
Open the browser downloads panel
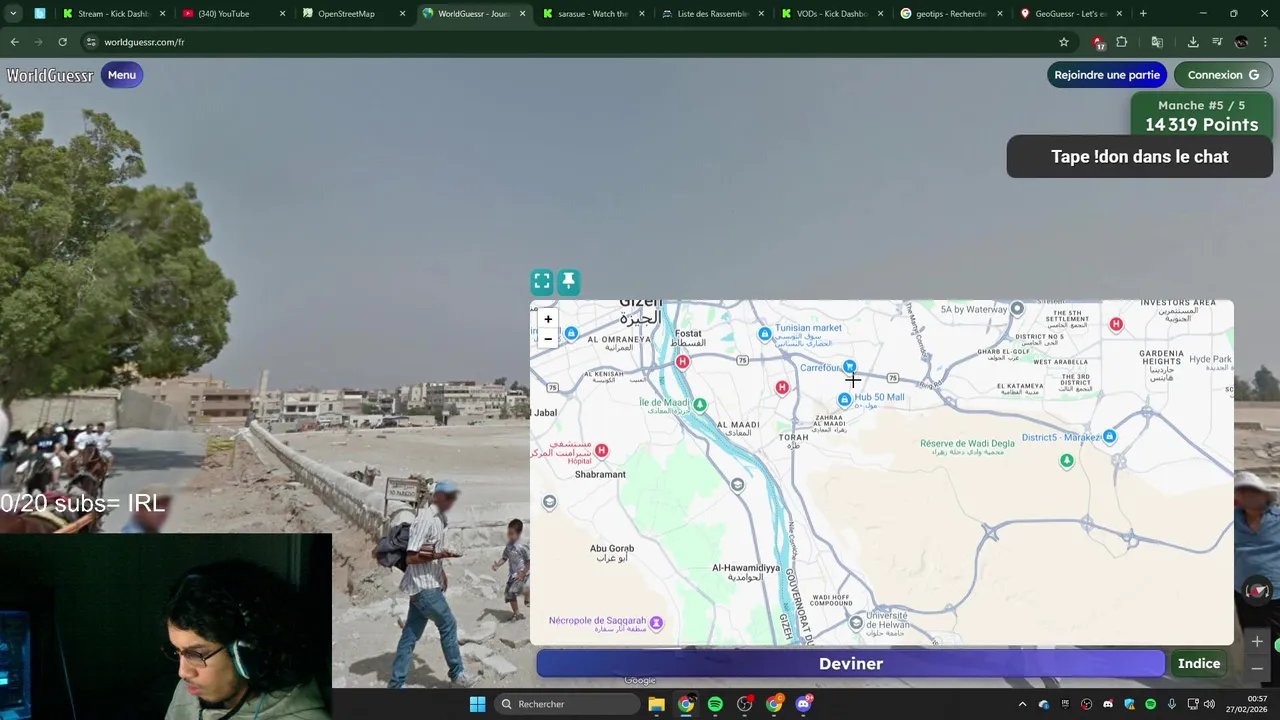click(1193, 42)
